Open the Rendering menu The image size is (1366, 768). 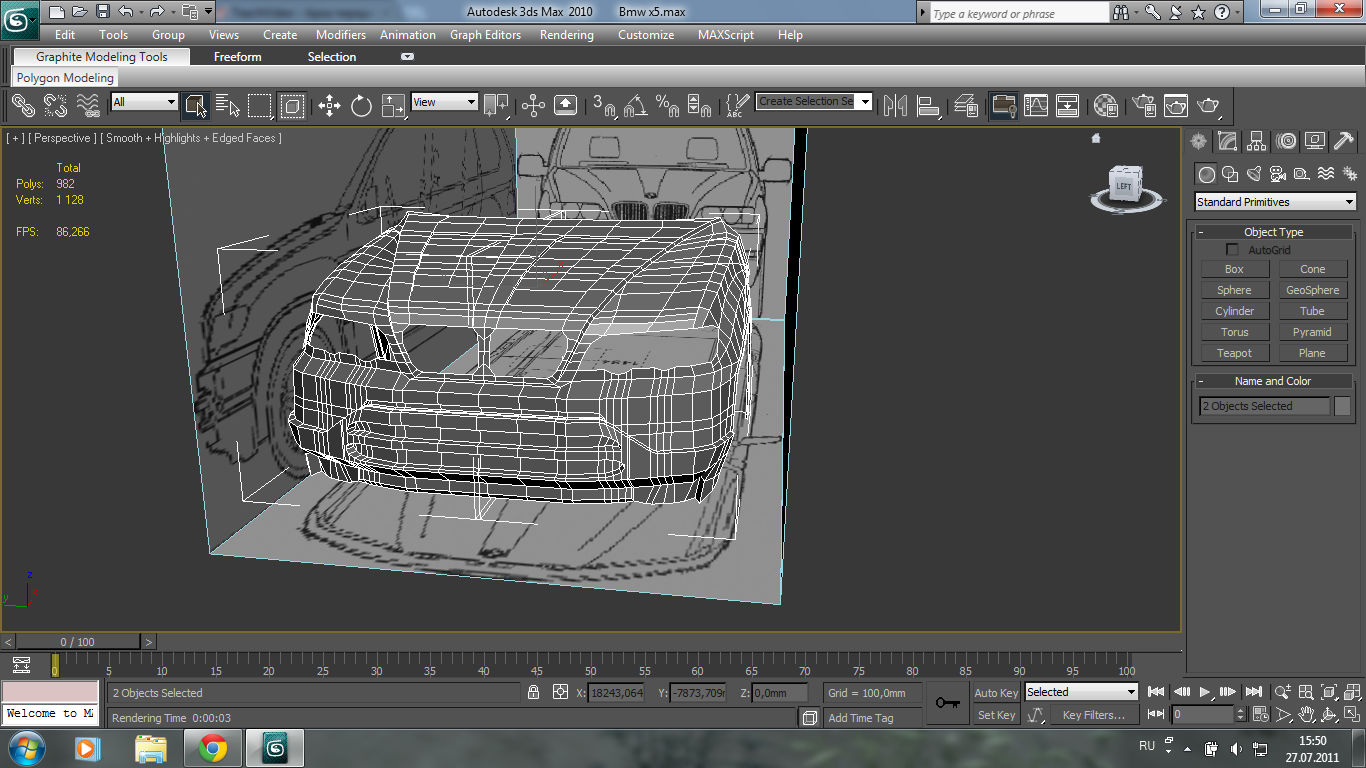point(566,35)
